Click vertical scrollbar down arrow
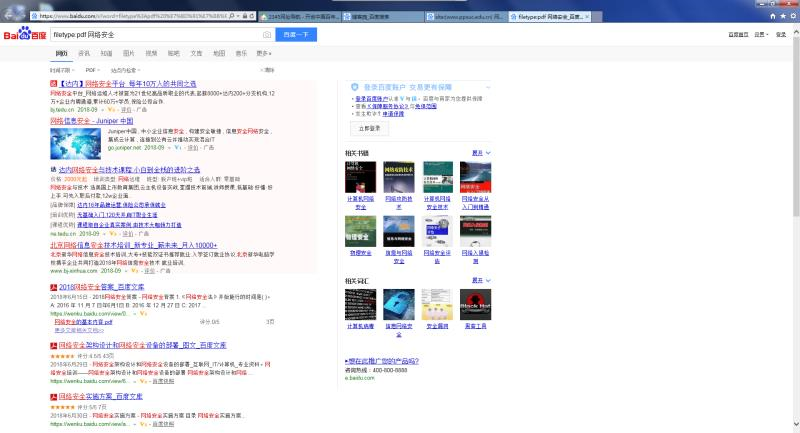The width and height of the screenshot is (800, 433). coord(796,424)
